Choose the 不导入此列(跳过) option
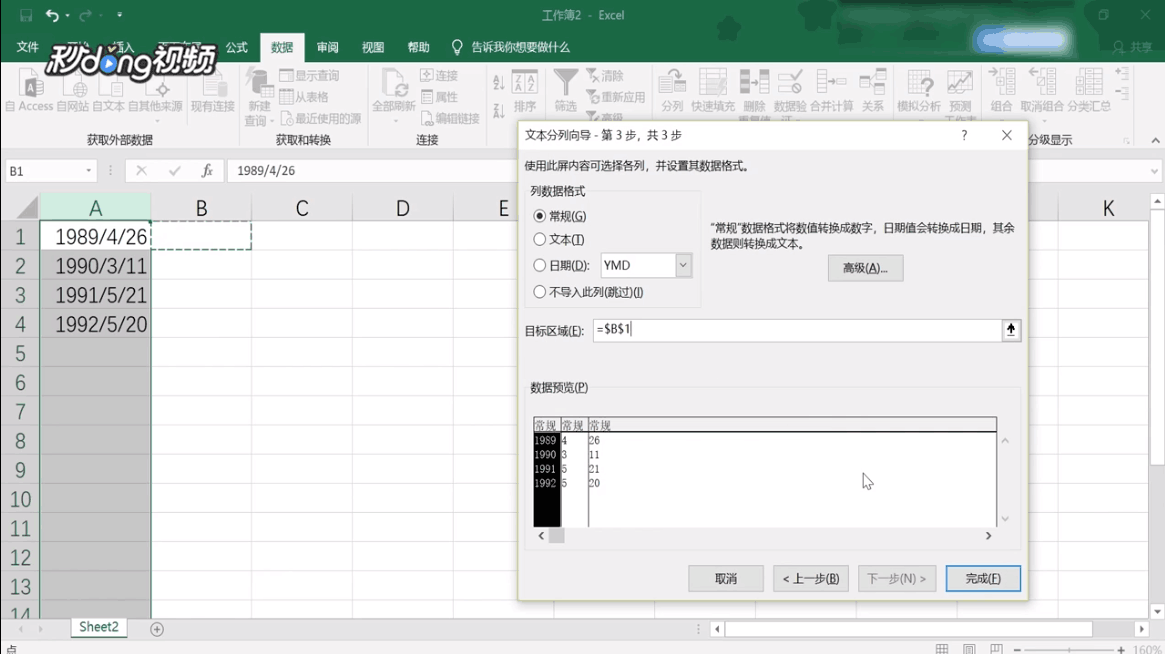The width and height of the screenshot is (1165, 654). pos(540,291)
